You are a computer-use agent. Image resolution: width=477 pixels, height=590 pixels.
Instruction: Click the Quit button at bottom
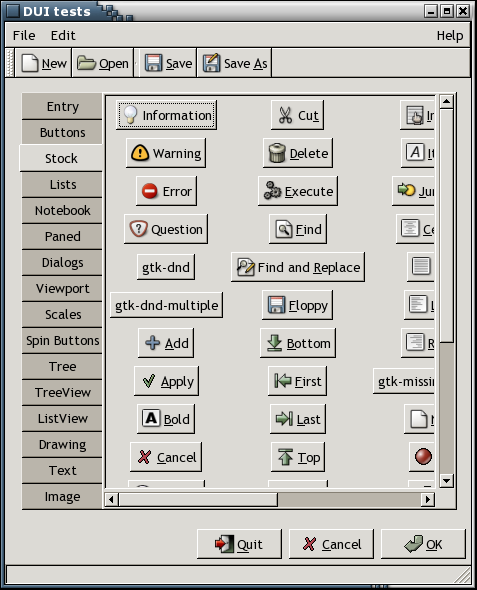(x=239, y=544)
